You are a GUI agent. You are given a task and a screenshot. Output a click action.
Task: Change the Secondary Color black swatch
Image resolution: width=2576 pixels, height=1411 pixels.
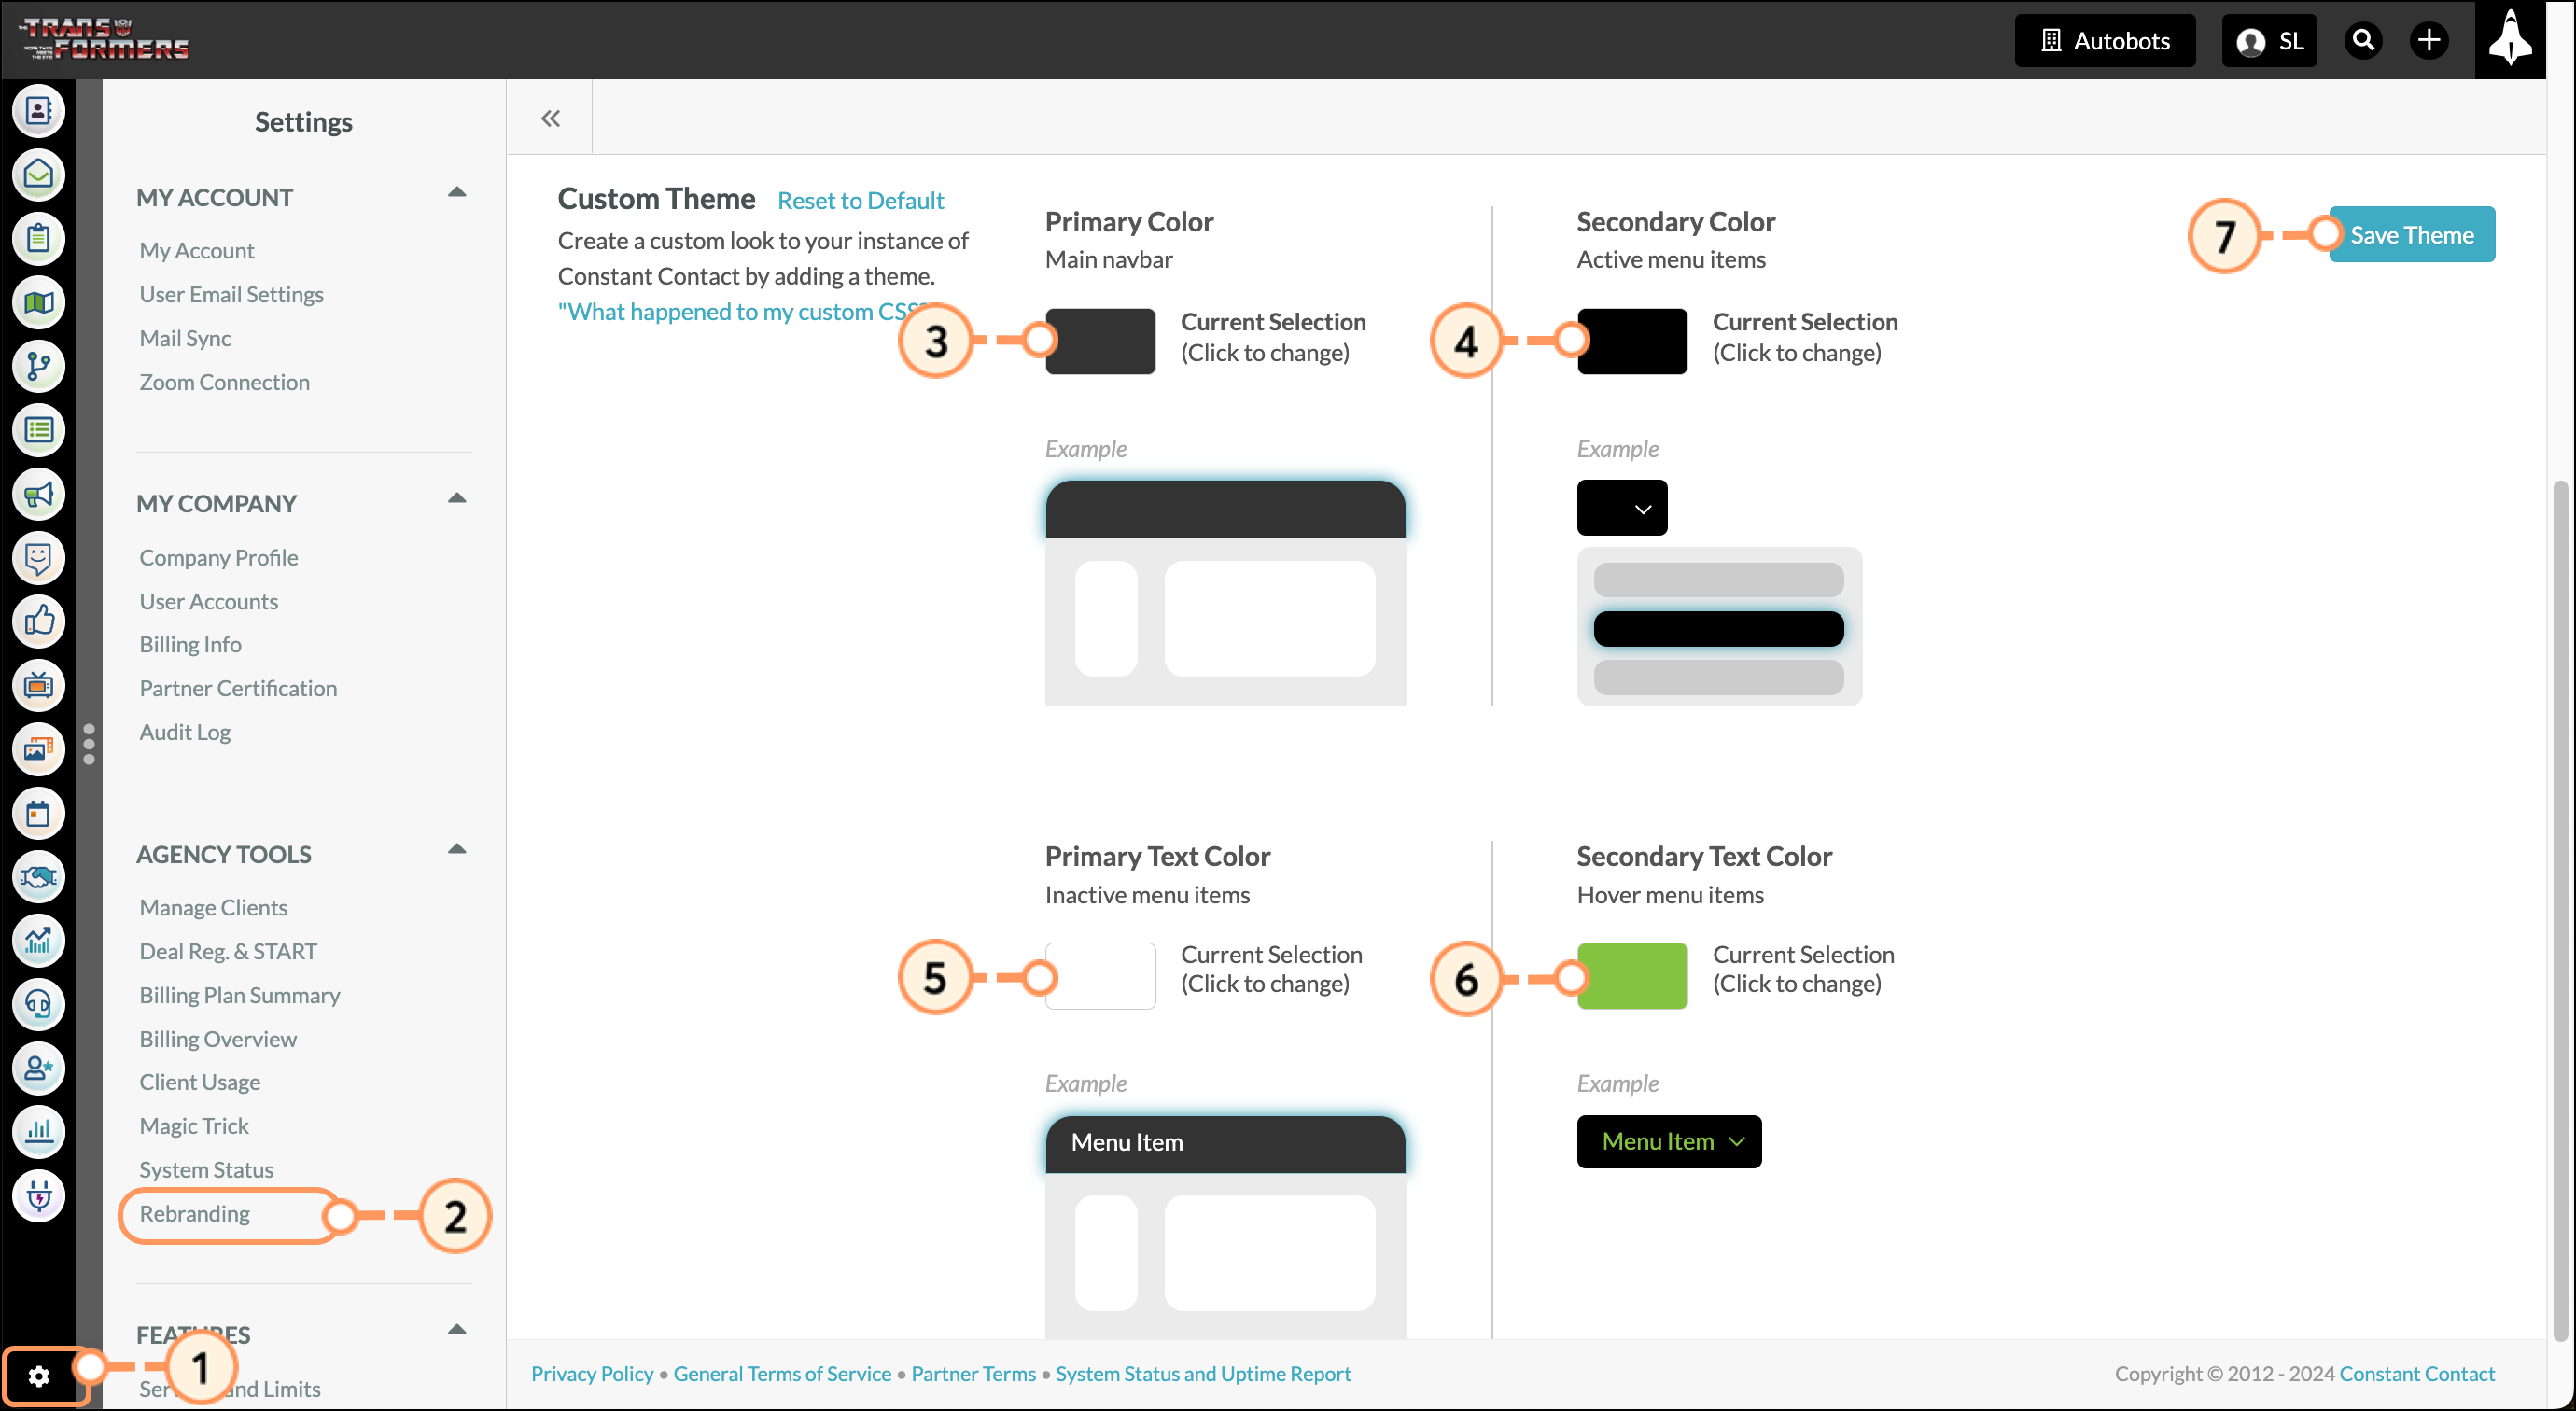[1632, 342]
